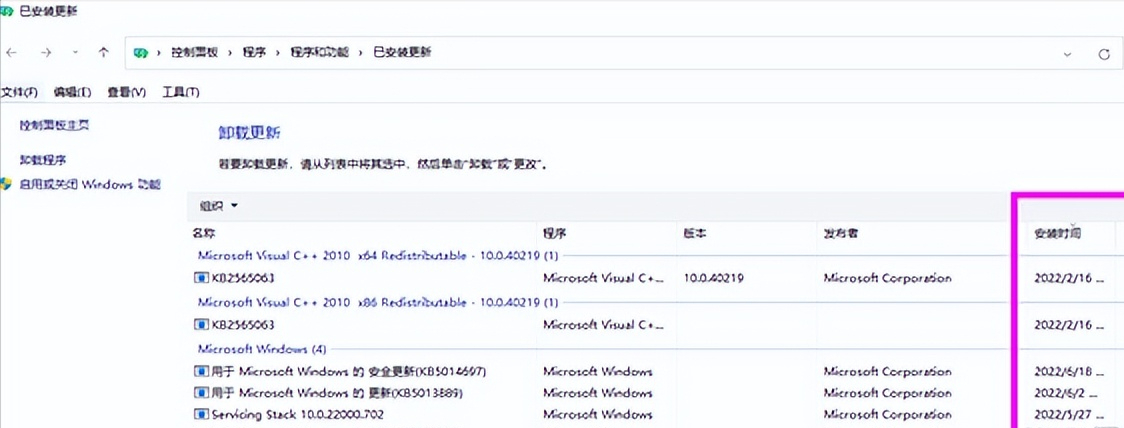
Task: Open 启用或关闭 Windows 功能 link
Action: pos(90,184)
